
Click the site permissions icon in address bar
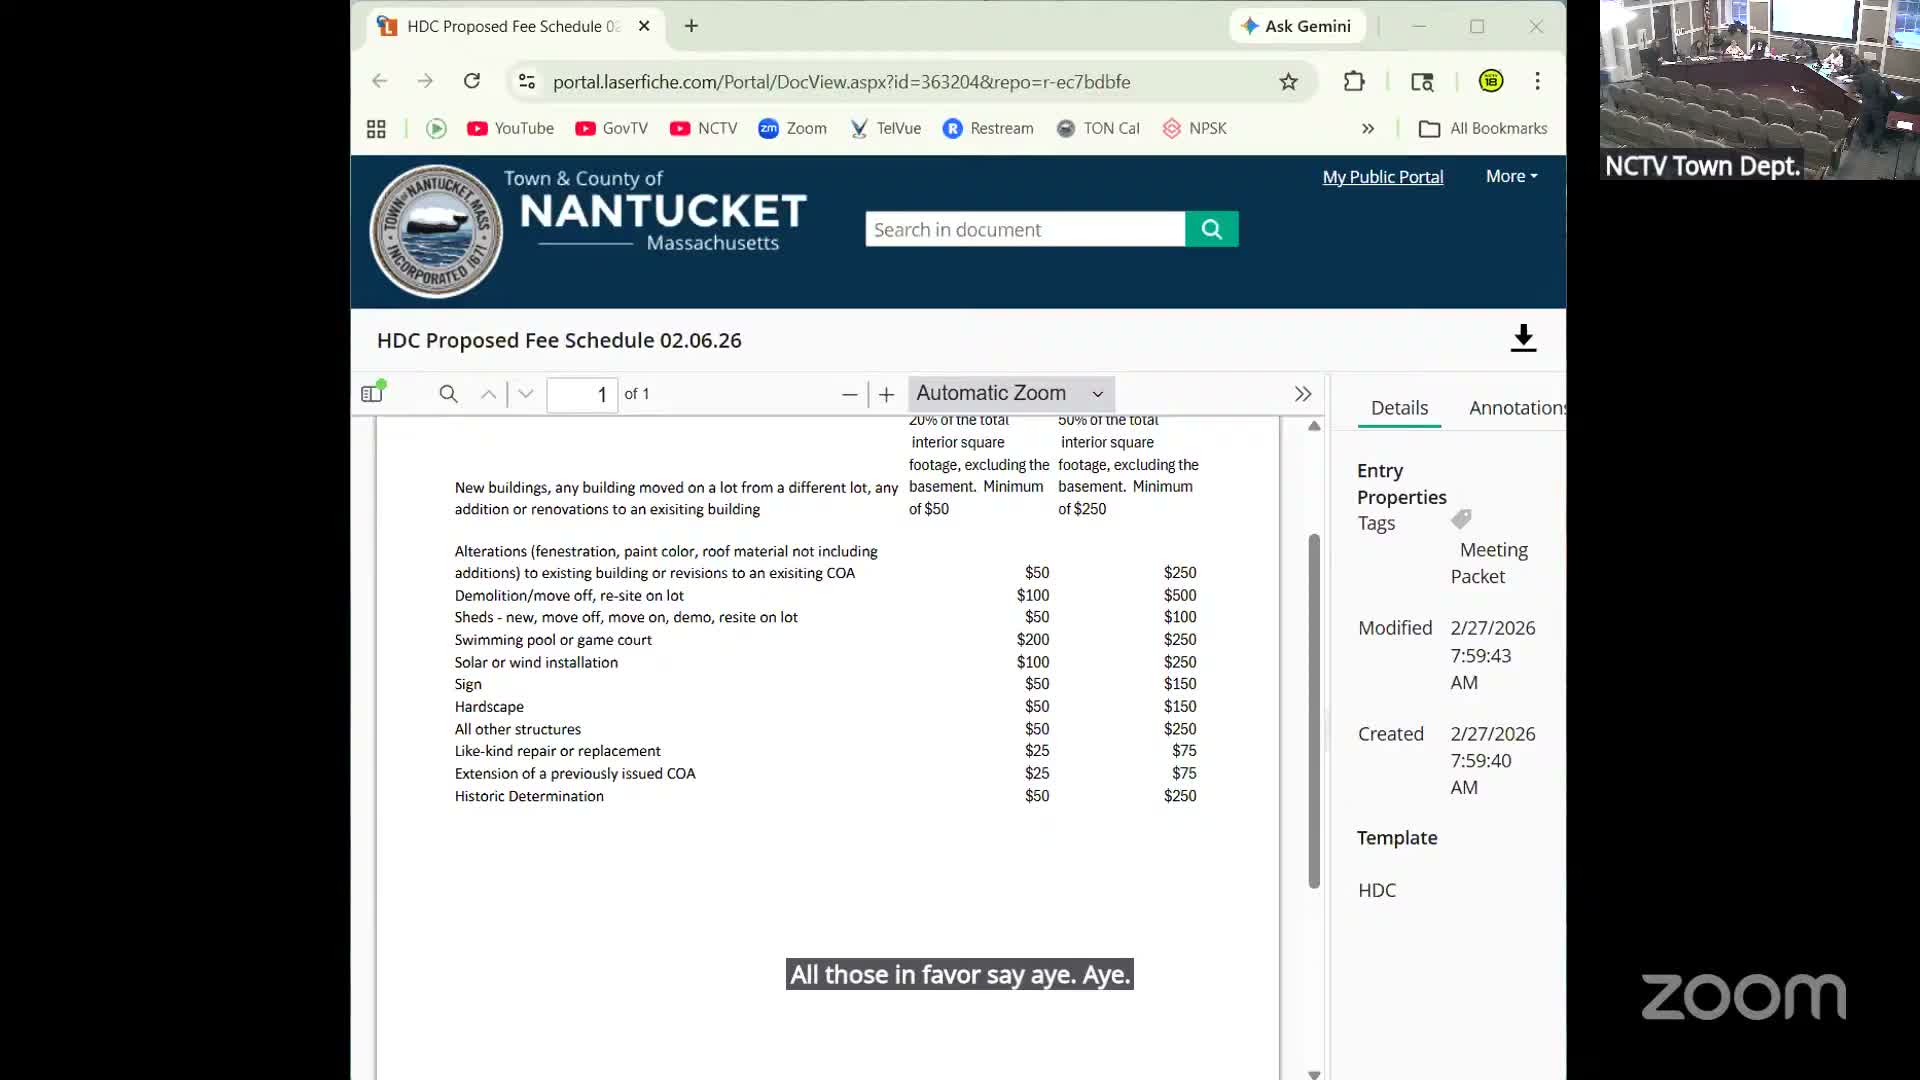click(526, 81)
